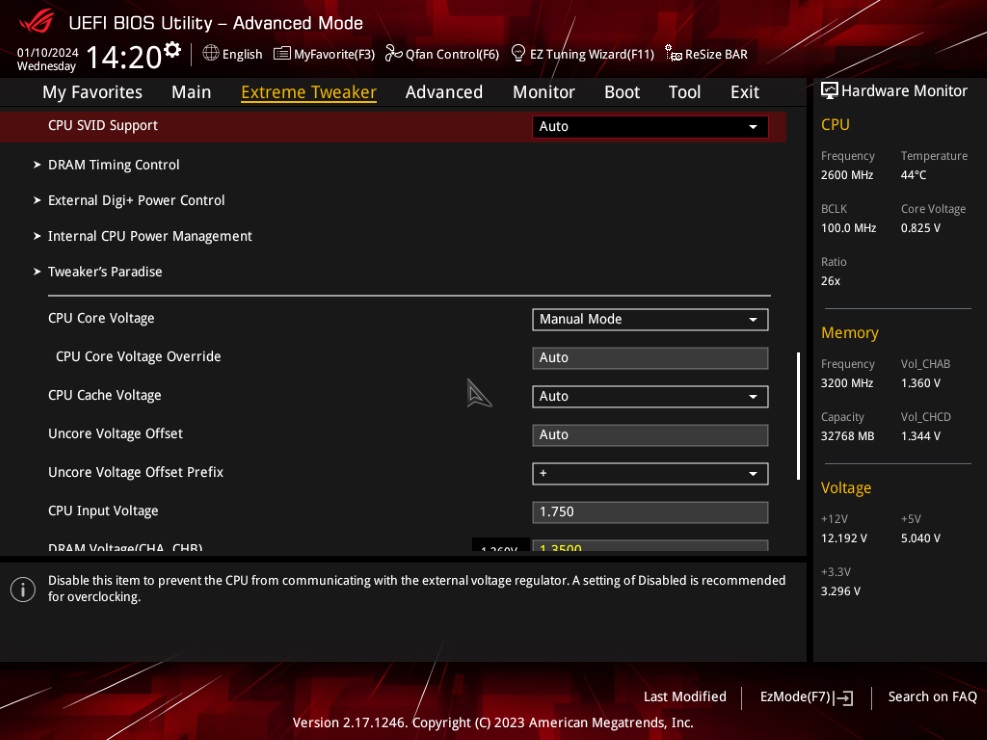This screenshot has height=740, width=987.
Task: Switch to the Main tab
Action: click(191, 92)
